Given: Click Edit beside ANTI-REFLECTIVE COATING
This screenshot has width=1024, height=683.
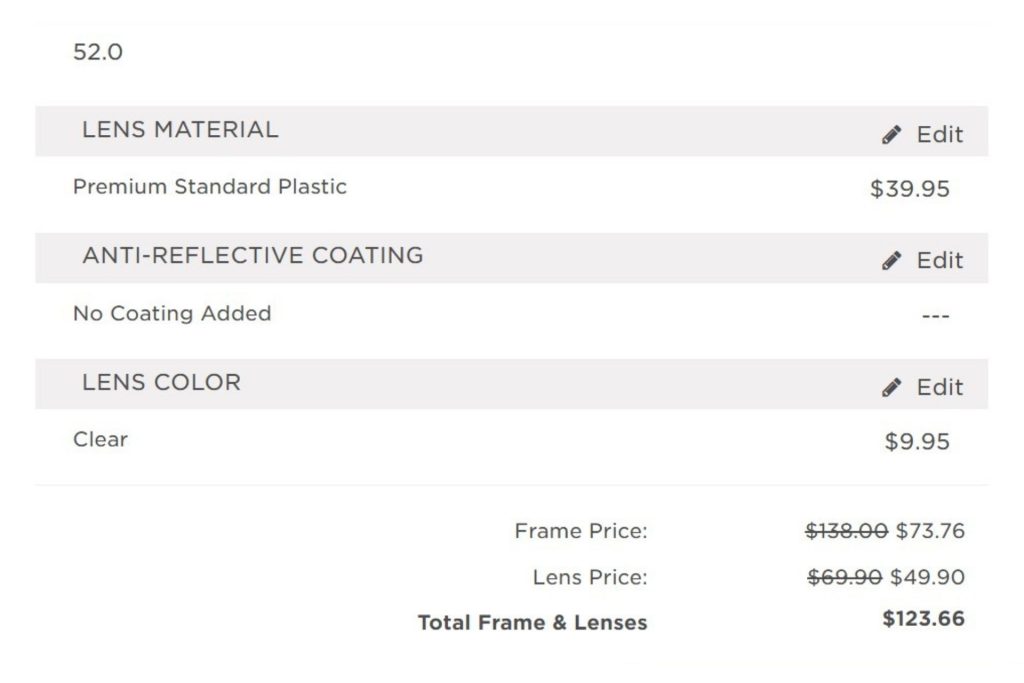Looking at the screenshot, I should (935, 259).
